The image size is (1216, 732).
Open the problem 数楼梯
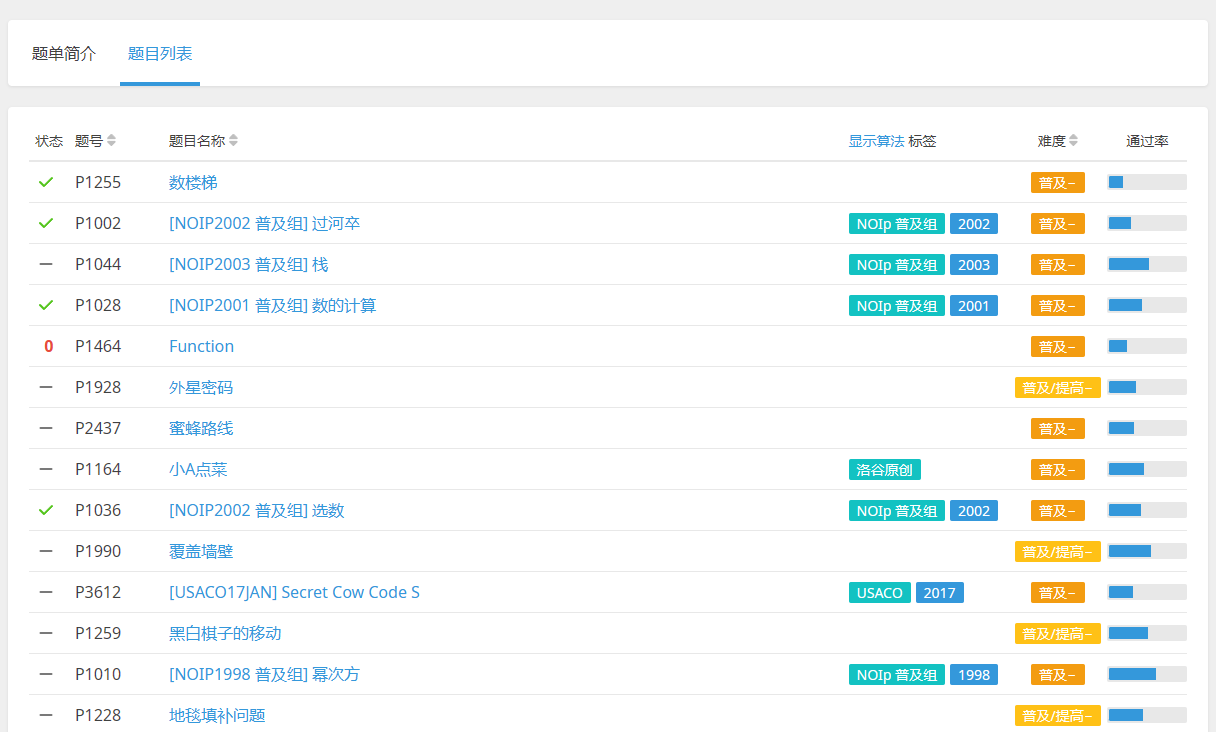point(193,182)
